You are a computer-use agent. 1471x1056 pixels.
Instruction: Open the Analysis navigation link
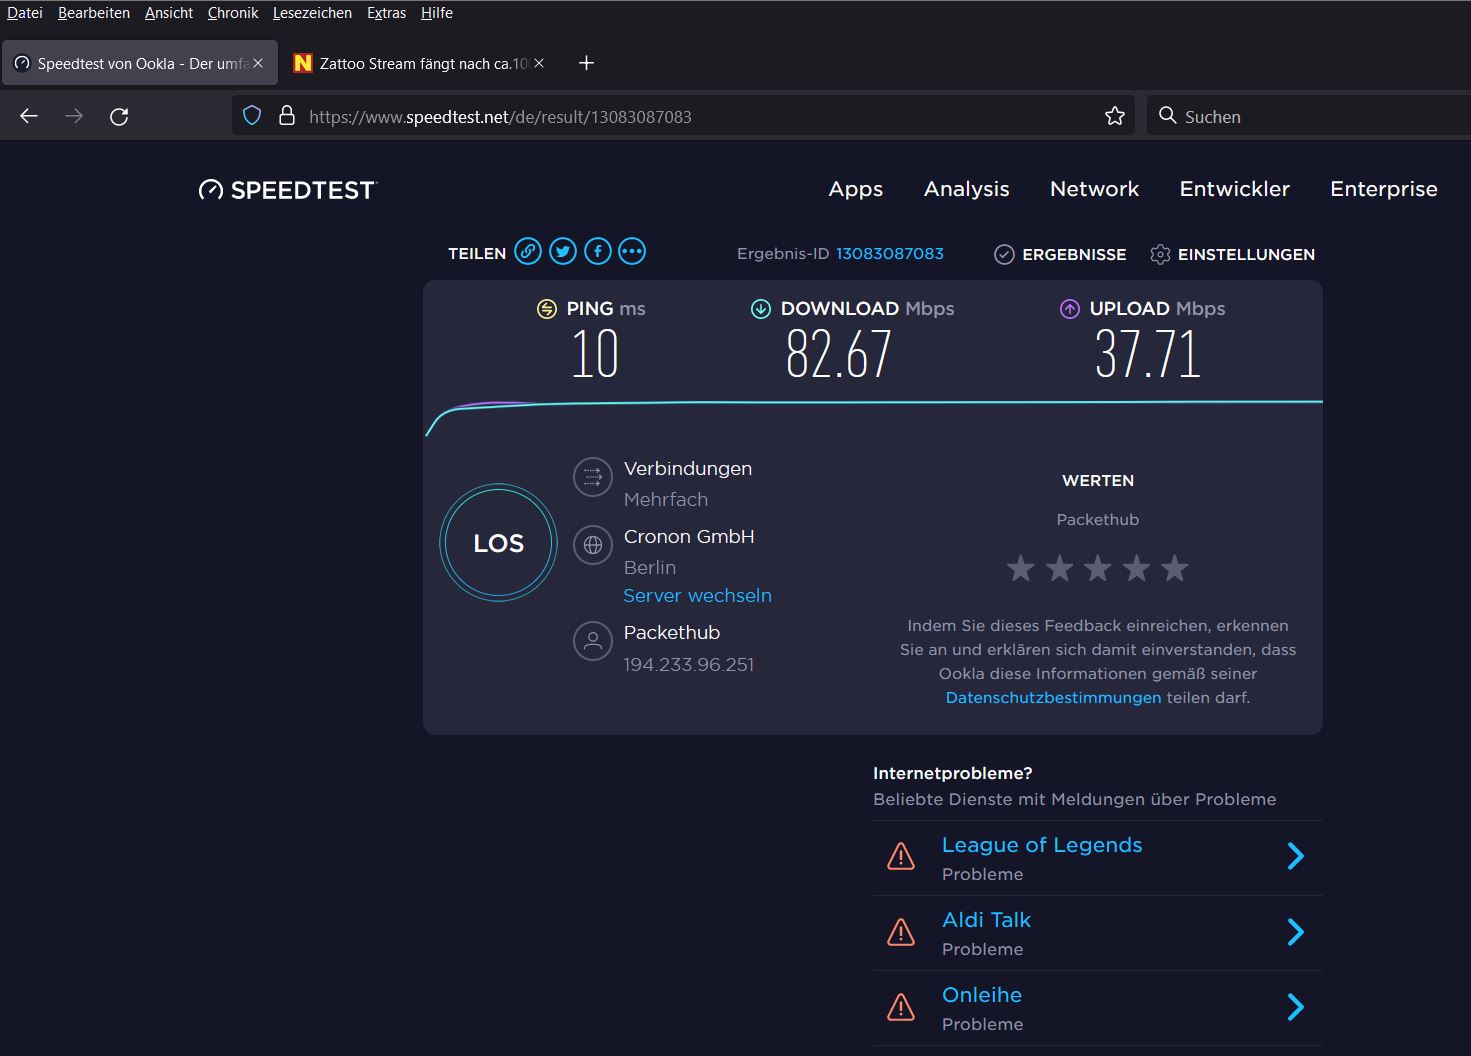(967, 189)
